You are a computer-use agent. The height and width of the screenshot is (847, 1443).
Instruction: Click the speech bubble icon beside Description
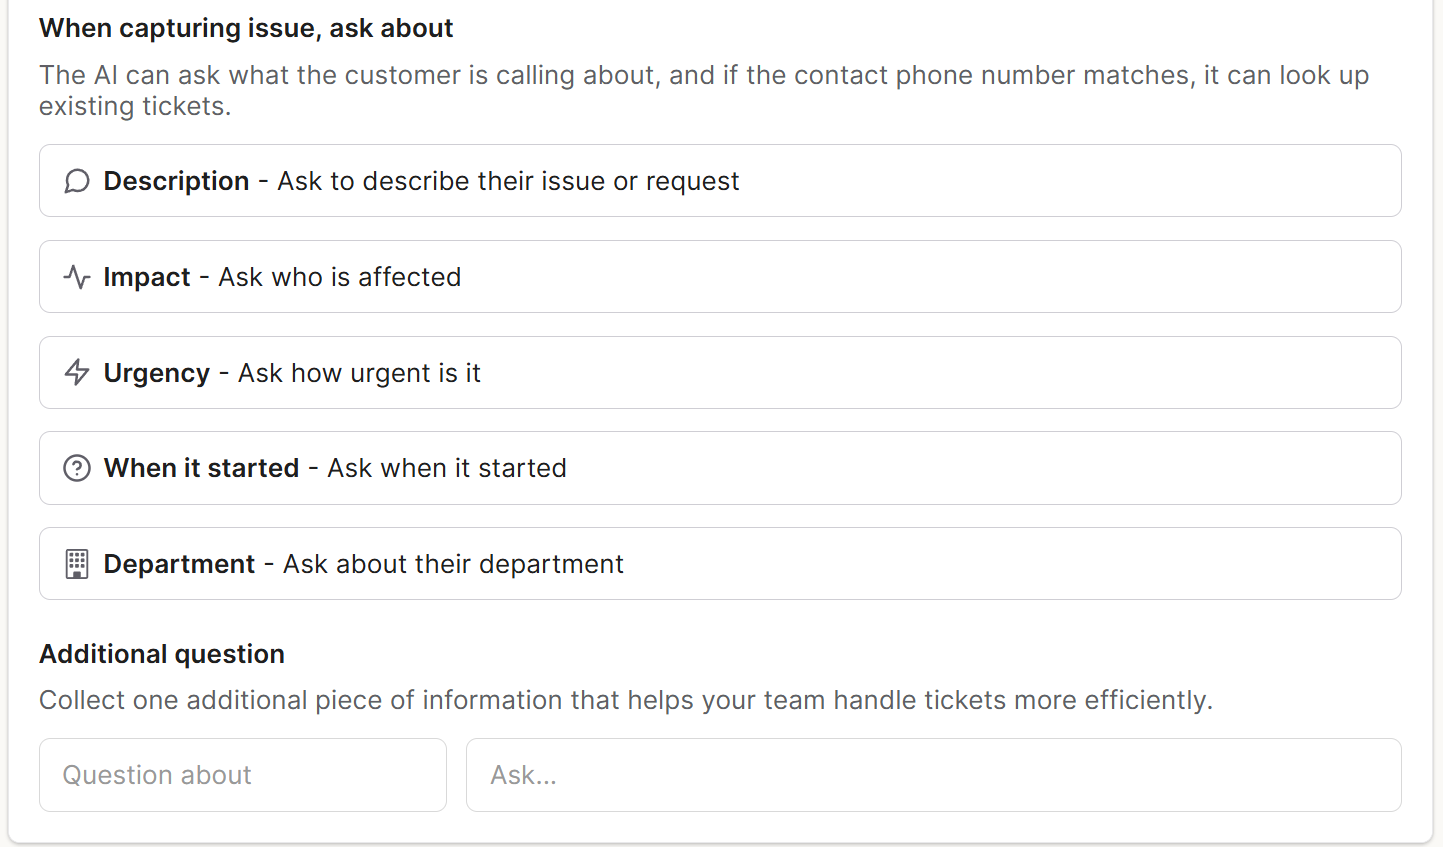77,181
